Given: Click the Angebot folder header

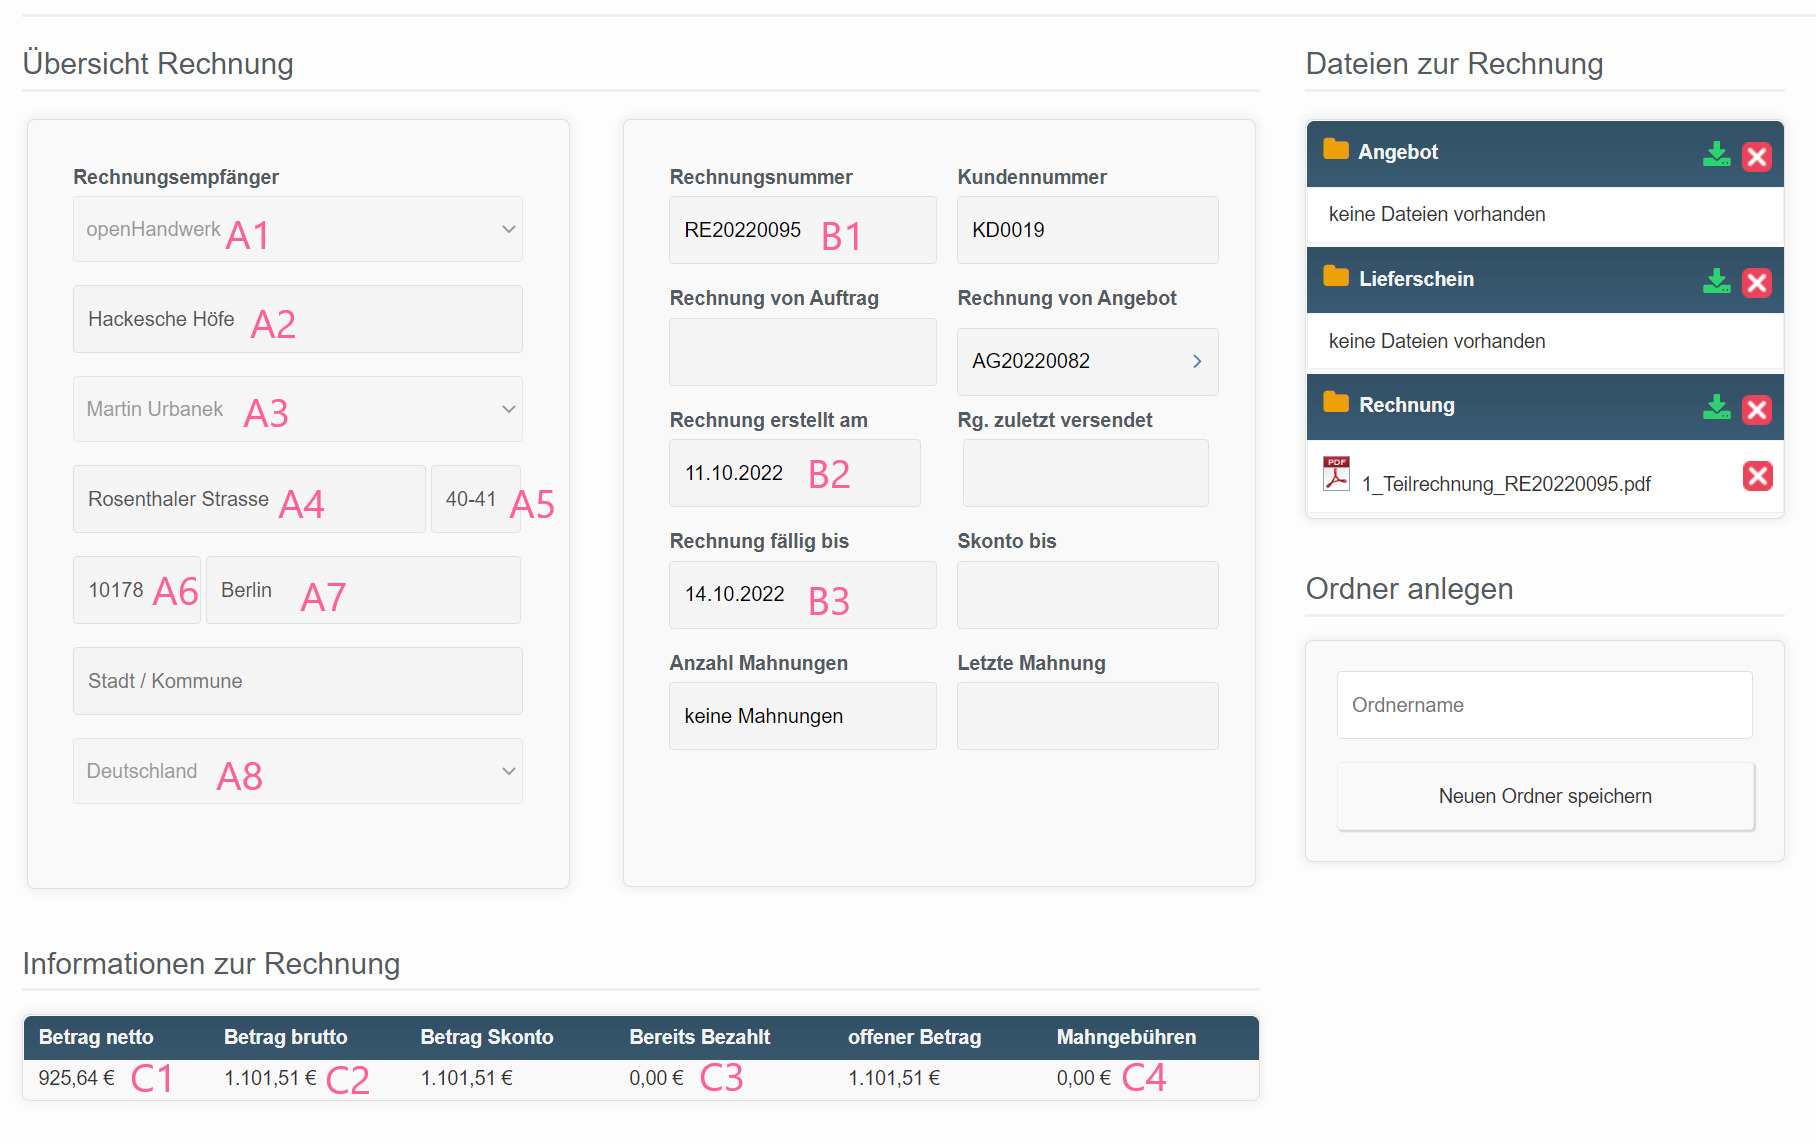Looking at the screenshot, I should [x=1545, y=154].
